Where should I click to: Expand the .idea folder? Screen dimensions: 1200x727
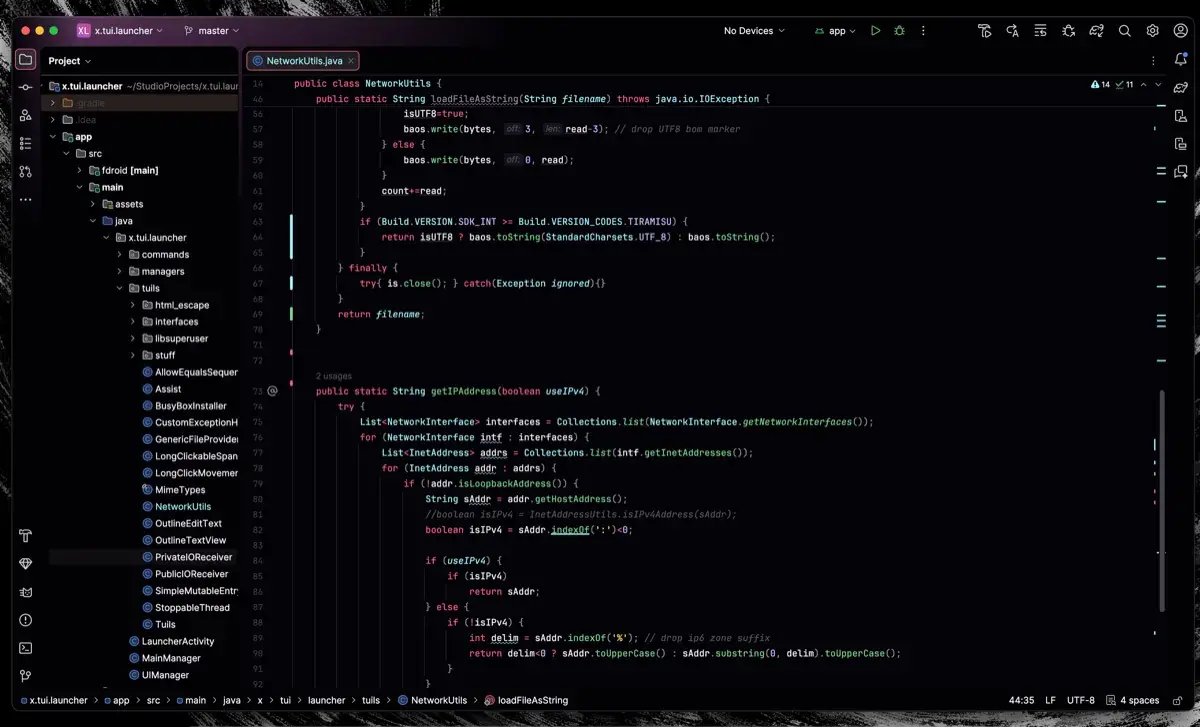click(54, 120)
